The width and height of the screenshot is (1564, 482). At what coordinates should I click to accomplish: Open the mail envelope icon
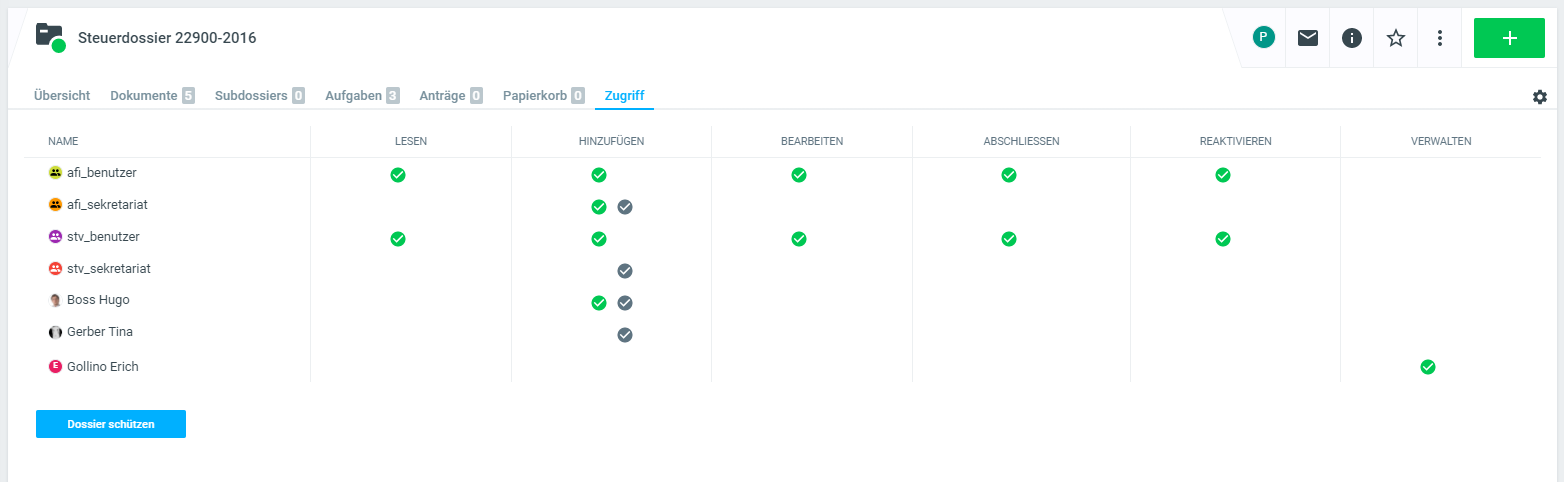1307,38
